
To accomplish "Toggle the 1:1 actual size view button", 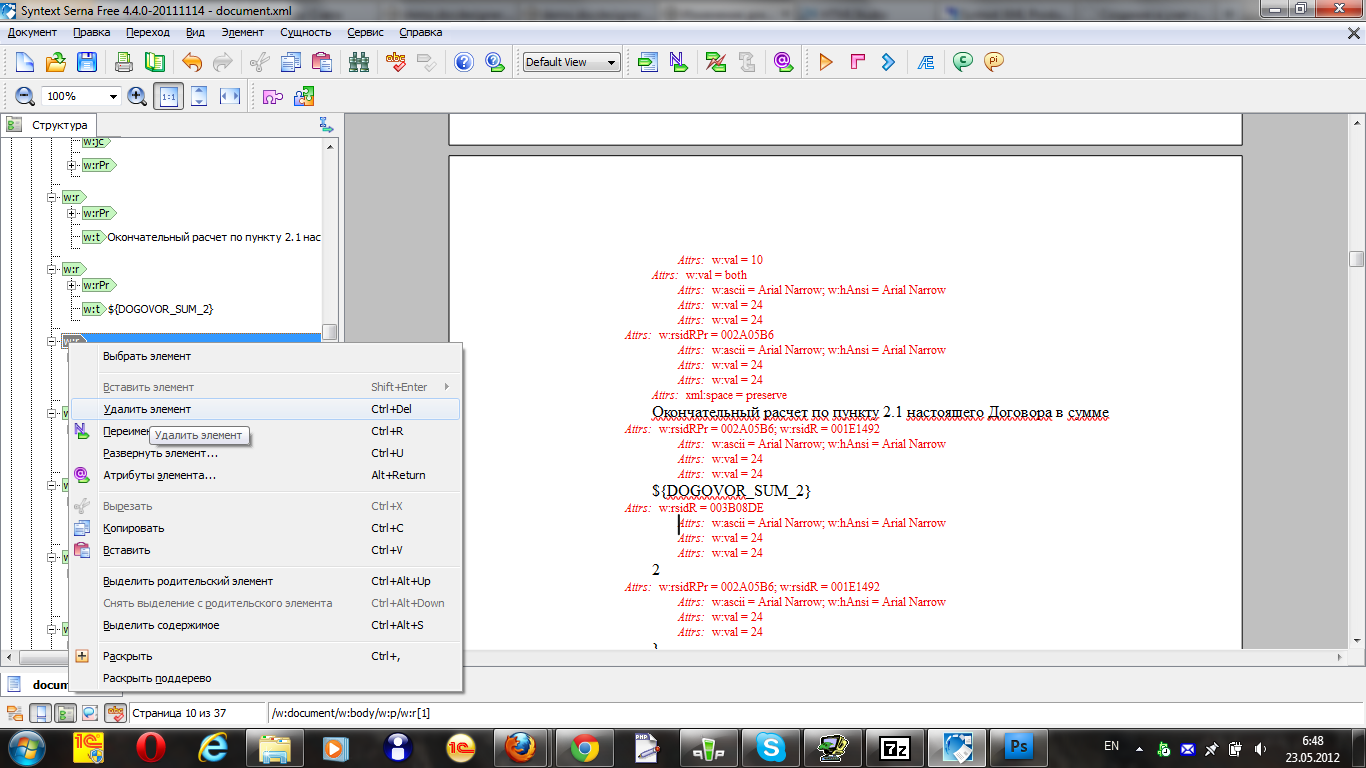I will click(168, 97).
